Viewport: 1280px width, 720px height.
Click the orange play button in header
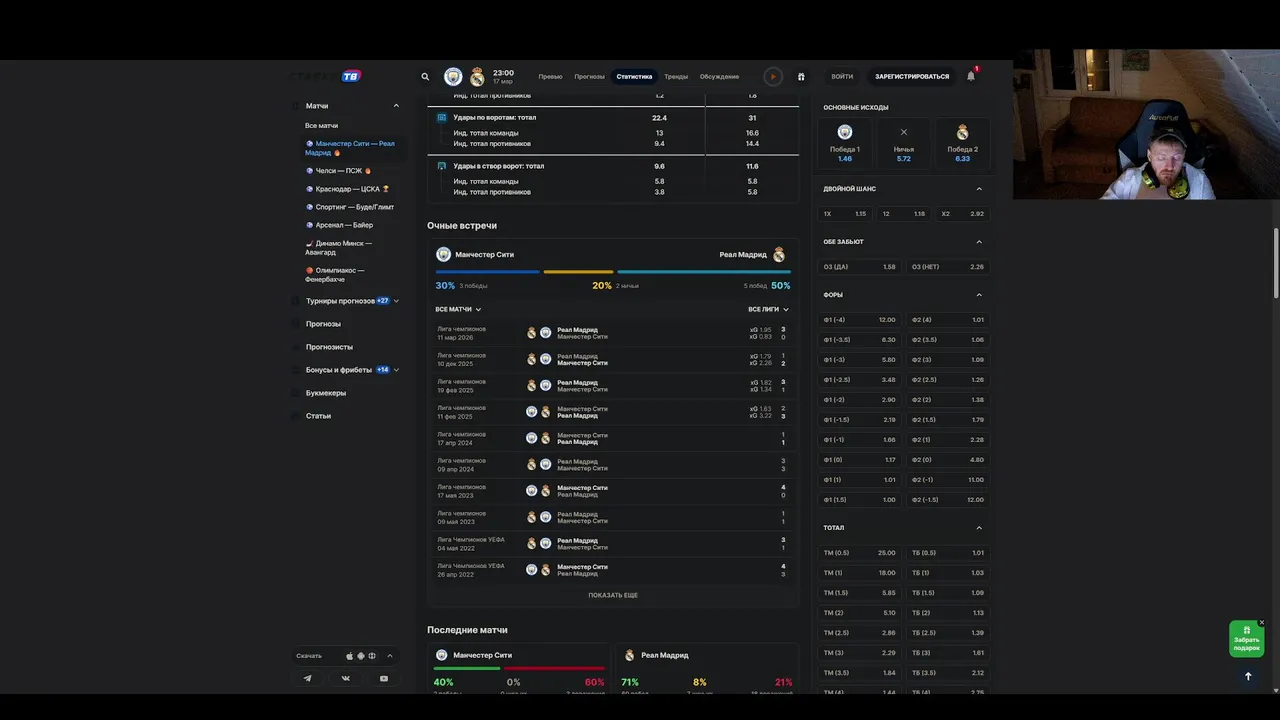pos(773,77)
